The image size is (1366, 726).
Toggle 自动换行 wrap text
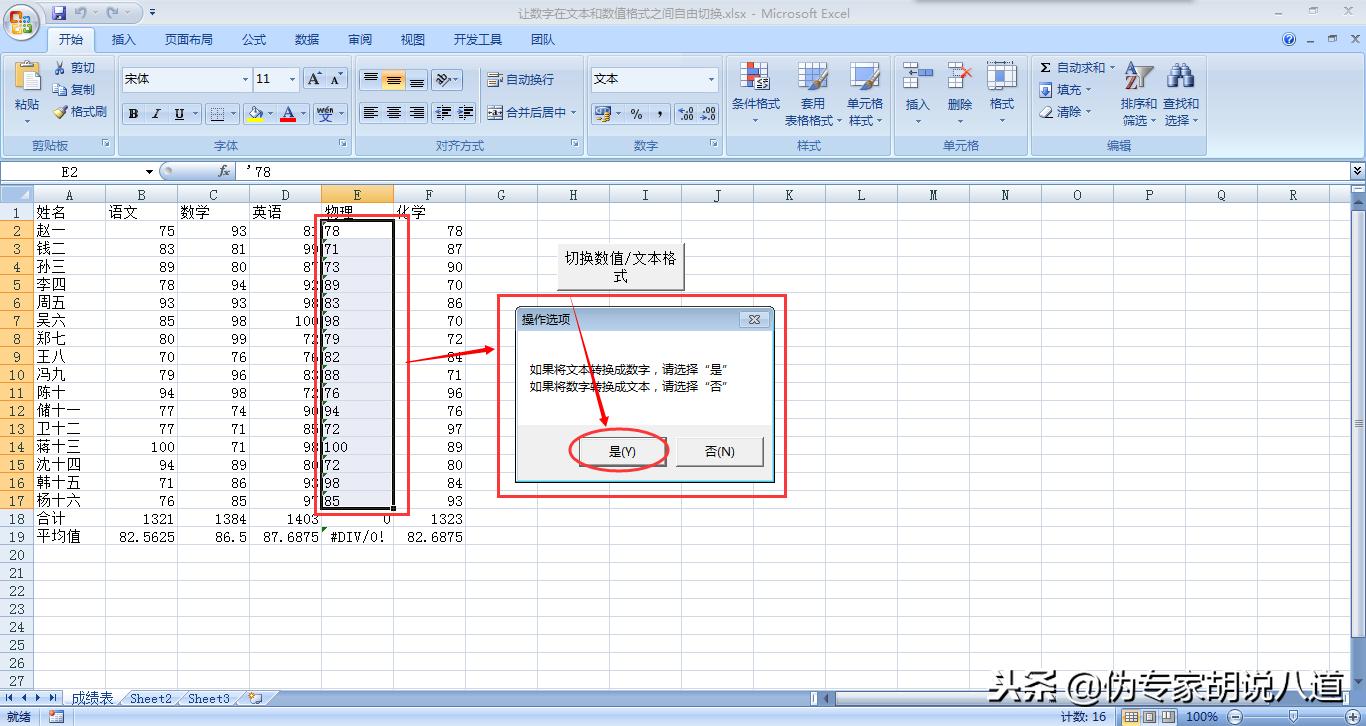click(520, 80)
